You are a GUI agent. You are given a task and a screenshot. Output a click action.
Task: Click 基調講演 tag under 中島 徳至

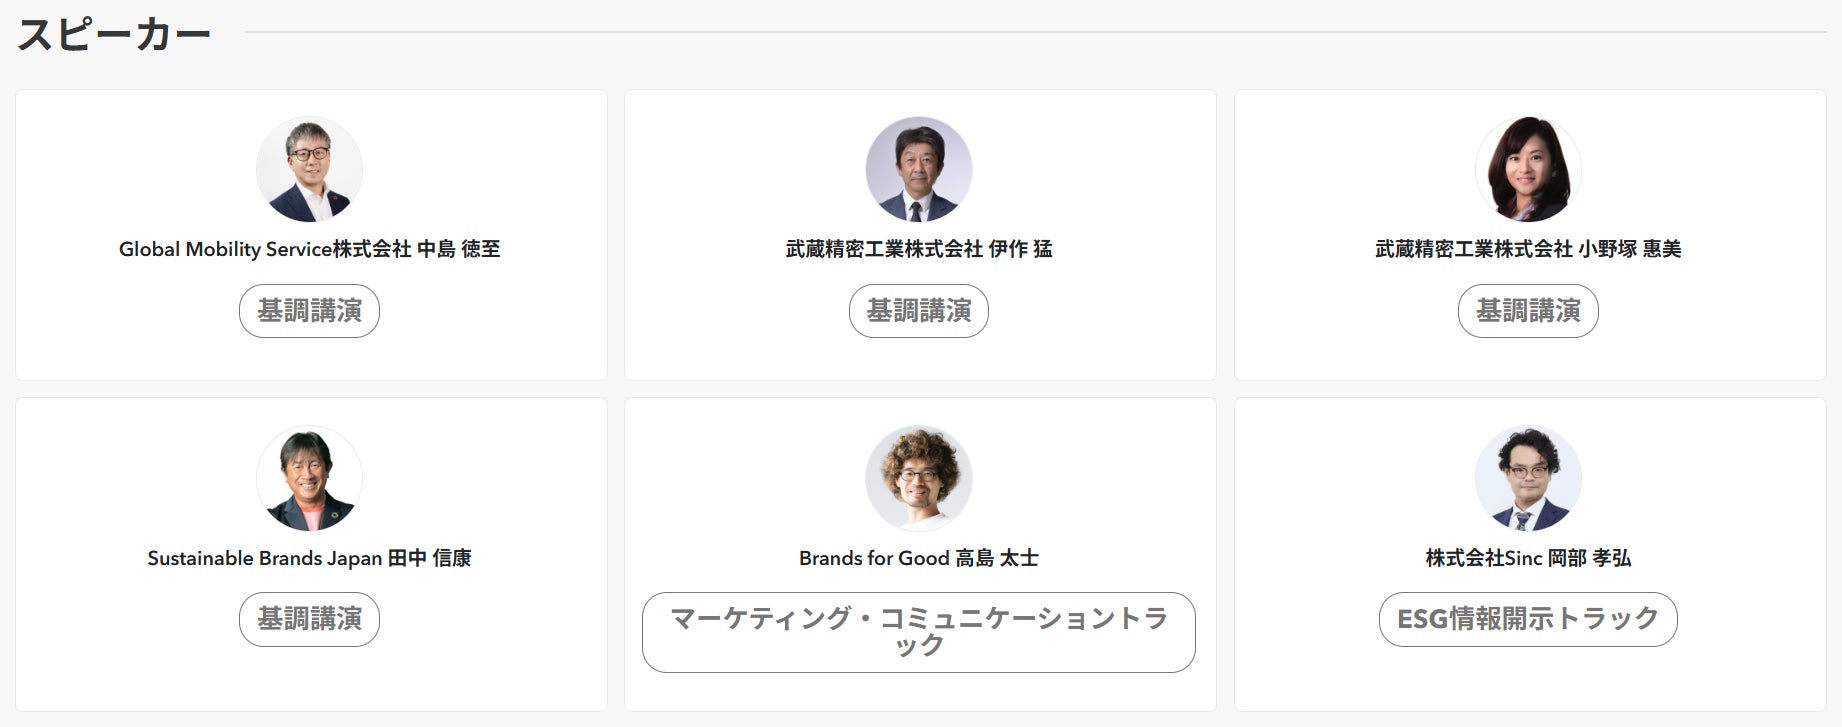pyautogui.click(x=309, y=311)
